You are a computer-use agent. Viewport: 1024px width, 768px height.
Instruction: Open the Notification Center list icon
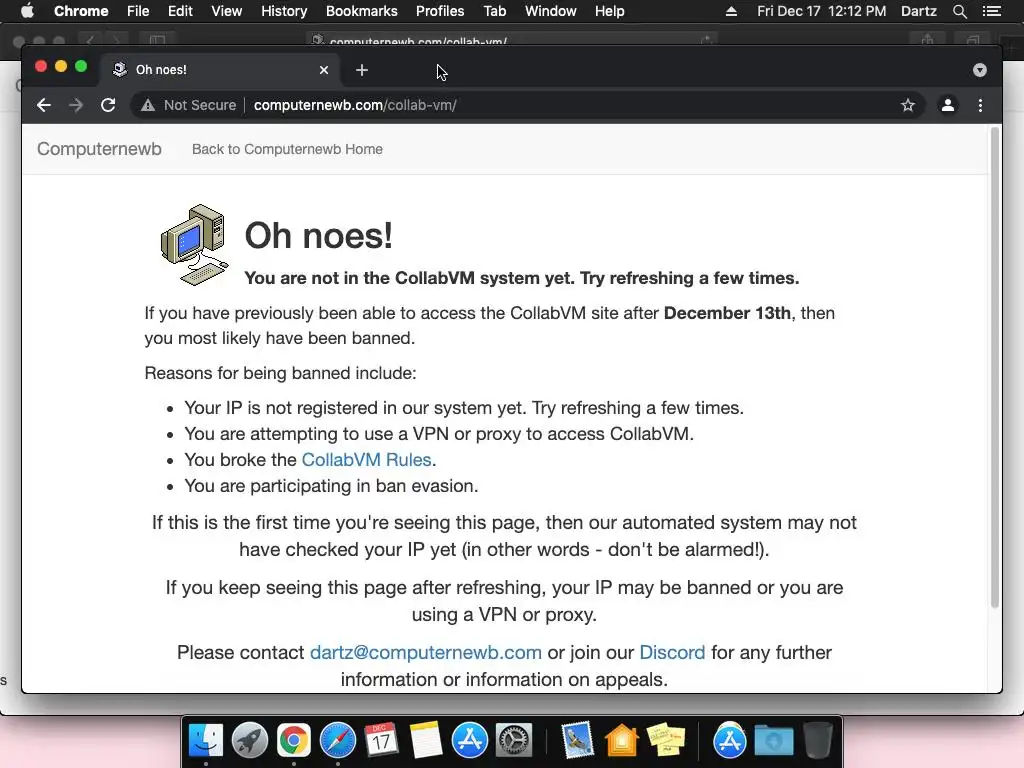pos(991,11)
